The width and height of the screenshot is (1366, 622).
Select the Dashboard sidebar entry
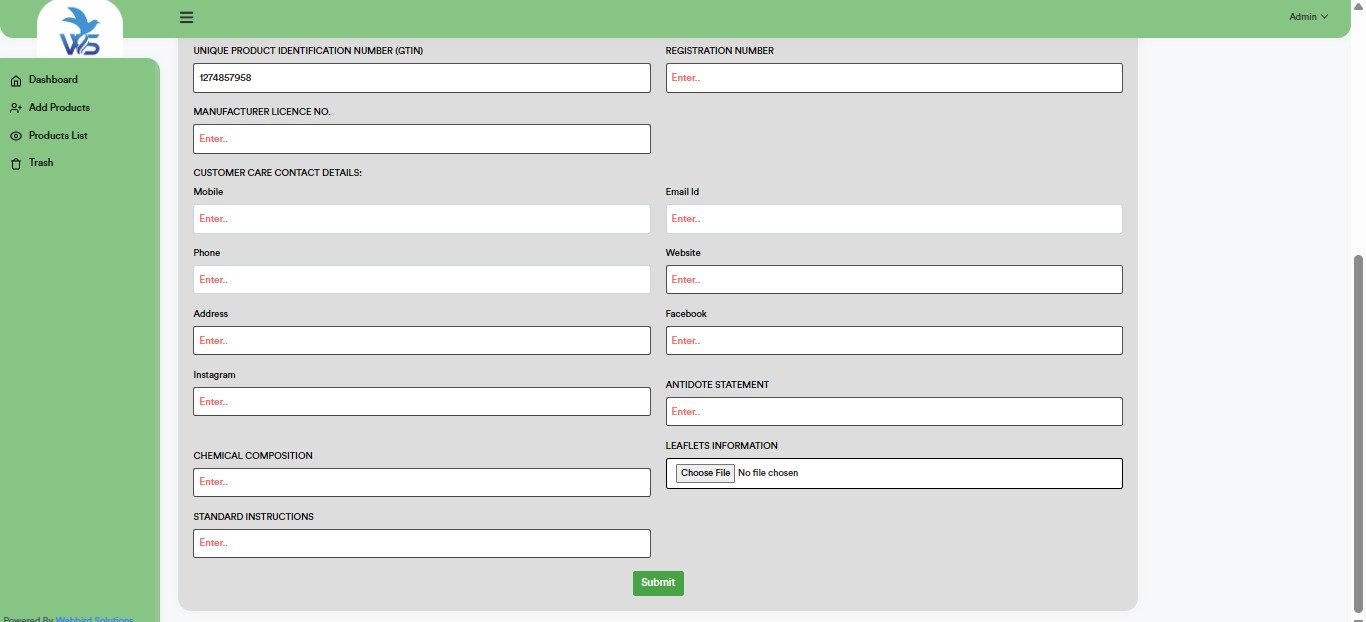(x=52, y=79)
